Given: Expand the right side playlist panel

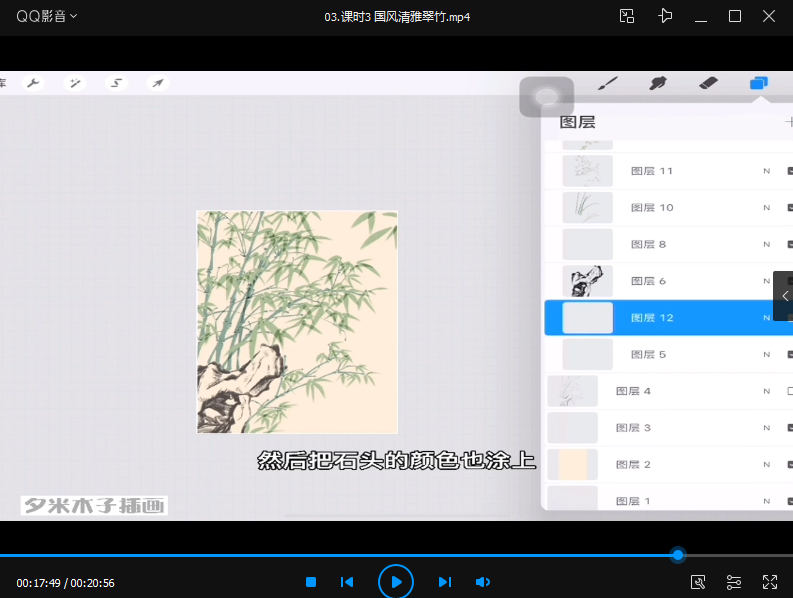Looking at the screenshot, I should point(784,296).
